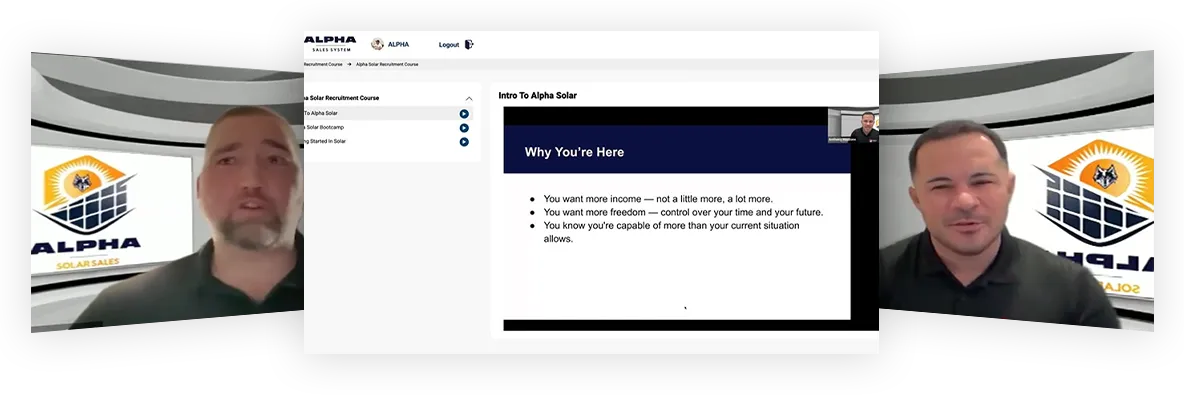Click the ALPHA username label
The width and height of the screenshot is (1184, 406).
click(x=398, y=45)
